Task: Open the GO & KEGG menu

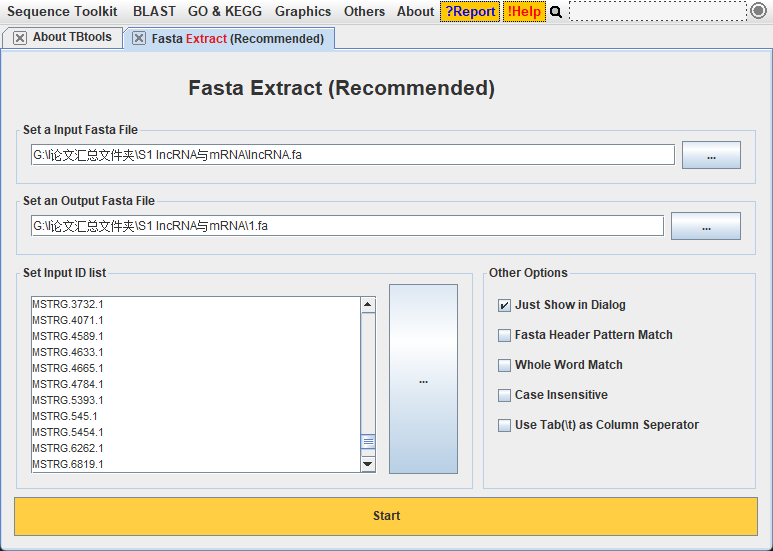Action: click(x=225, y=12)
